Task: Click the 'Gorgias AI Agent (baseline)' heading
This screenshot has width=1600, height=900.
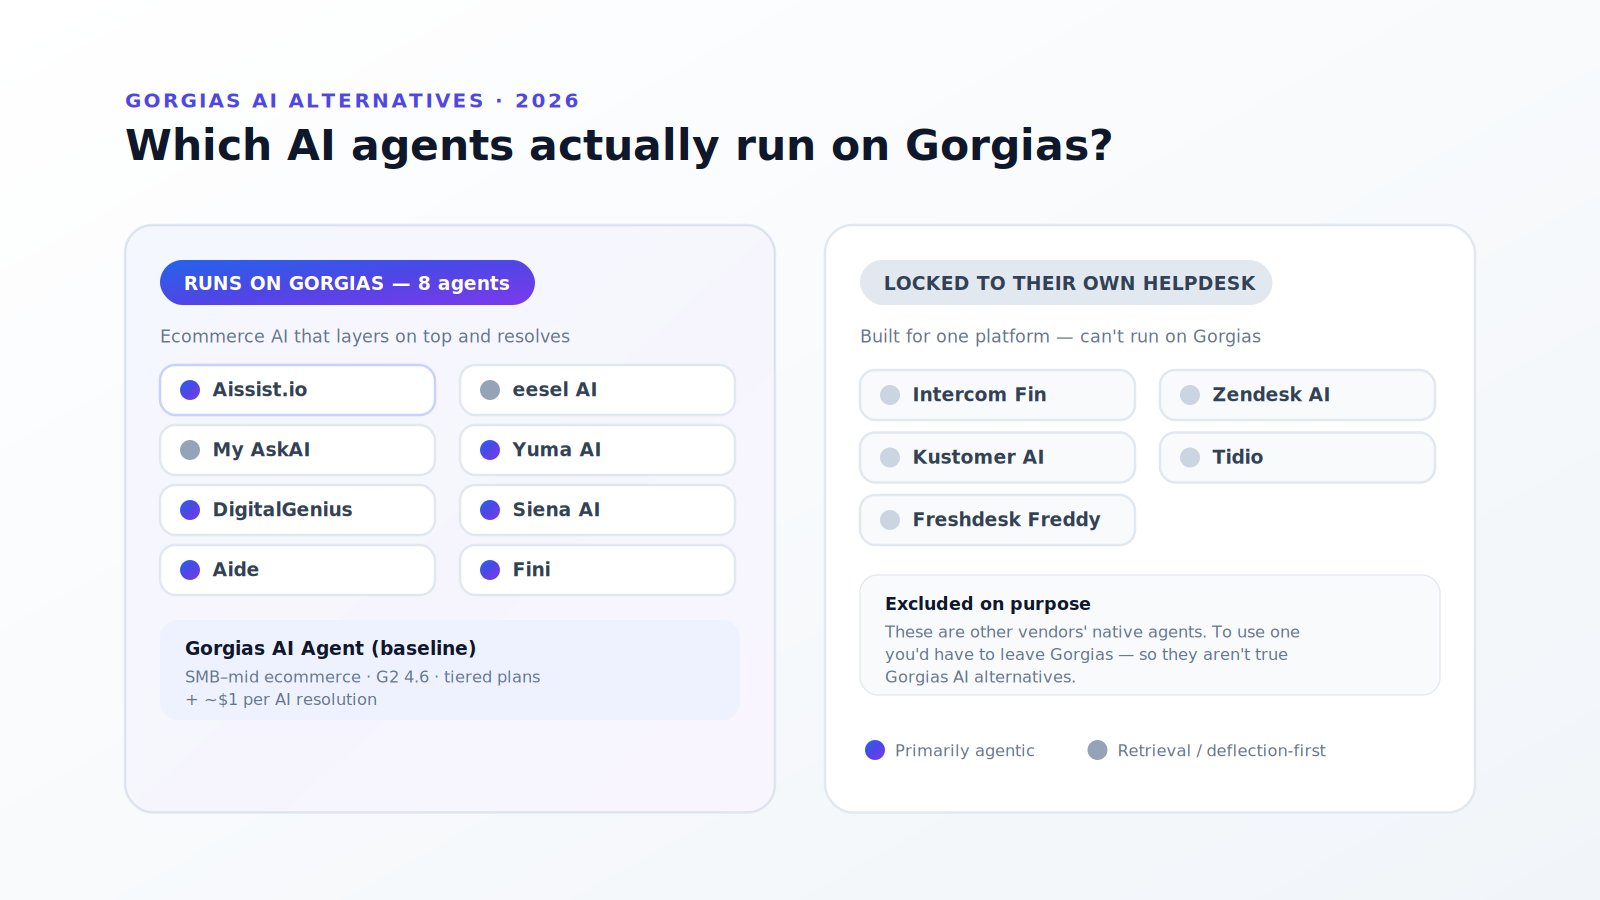Action: 330,648
